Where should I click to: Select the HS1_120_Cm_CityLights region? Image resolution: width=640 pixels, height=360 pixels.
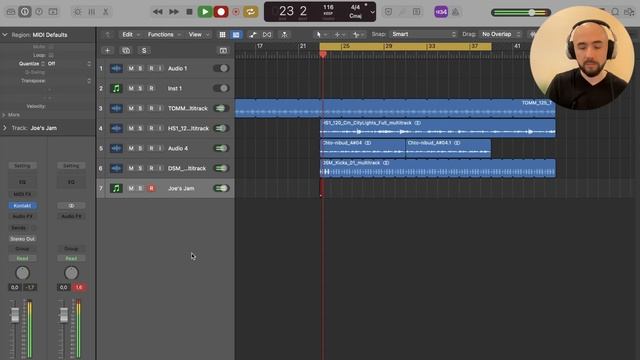point(438,128)
